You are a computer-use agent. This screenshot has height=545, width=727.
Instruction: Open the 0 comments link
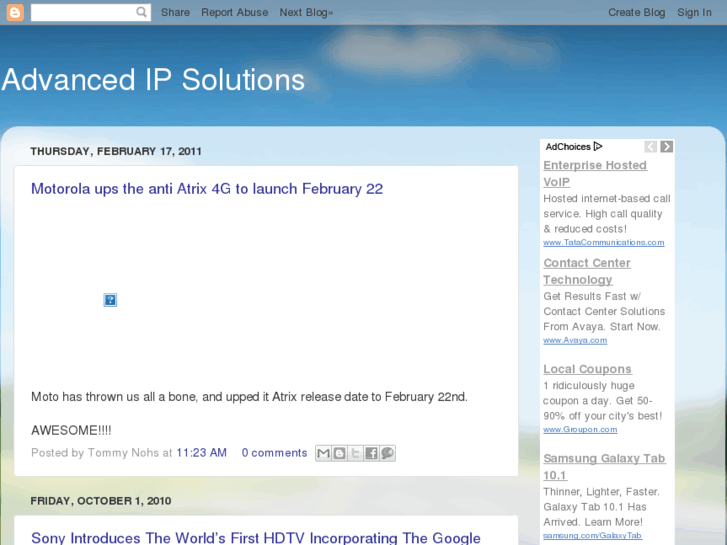point(274,453)
